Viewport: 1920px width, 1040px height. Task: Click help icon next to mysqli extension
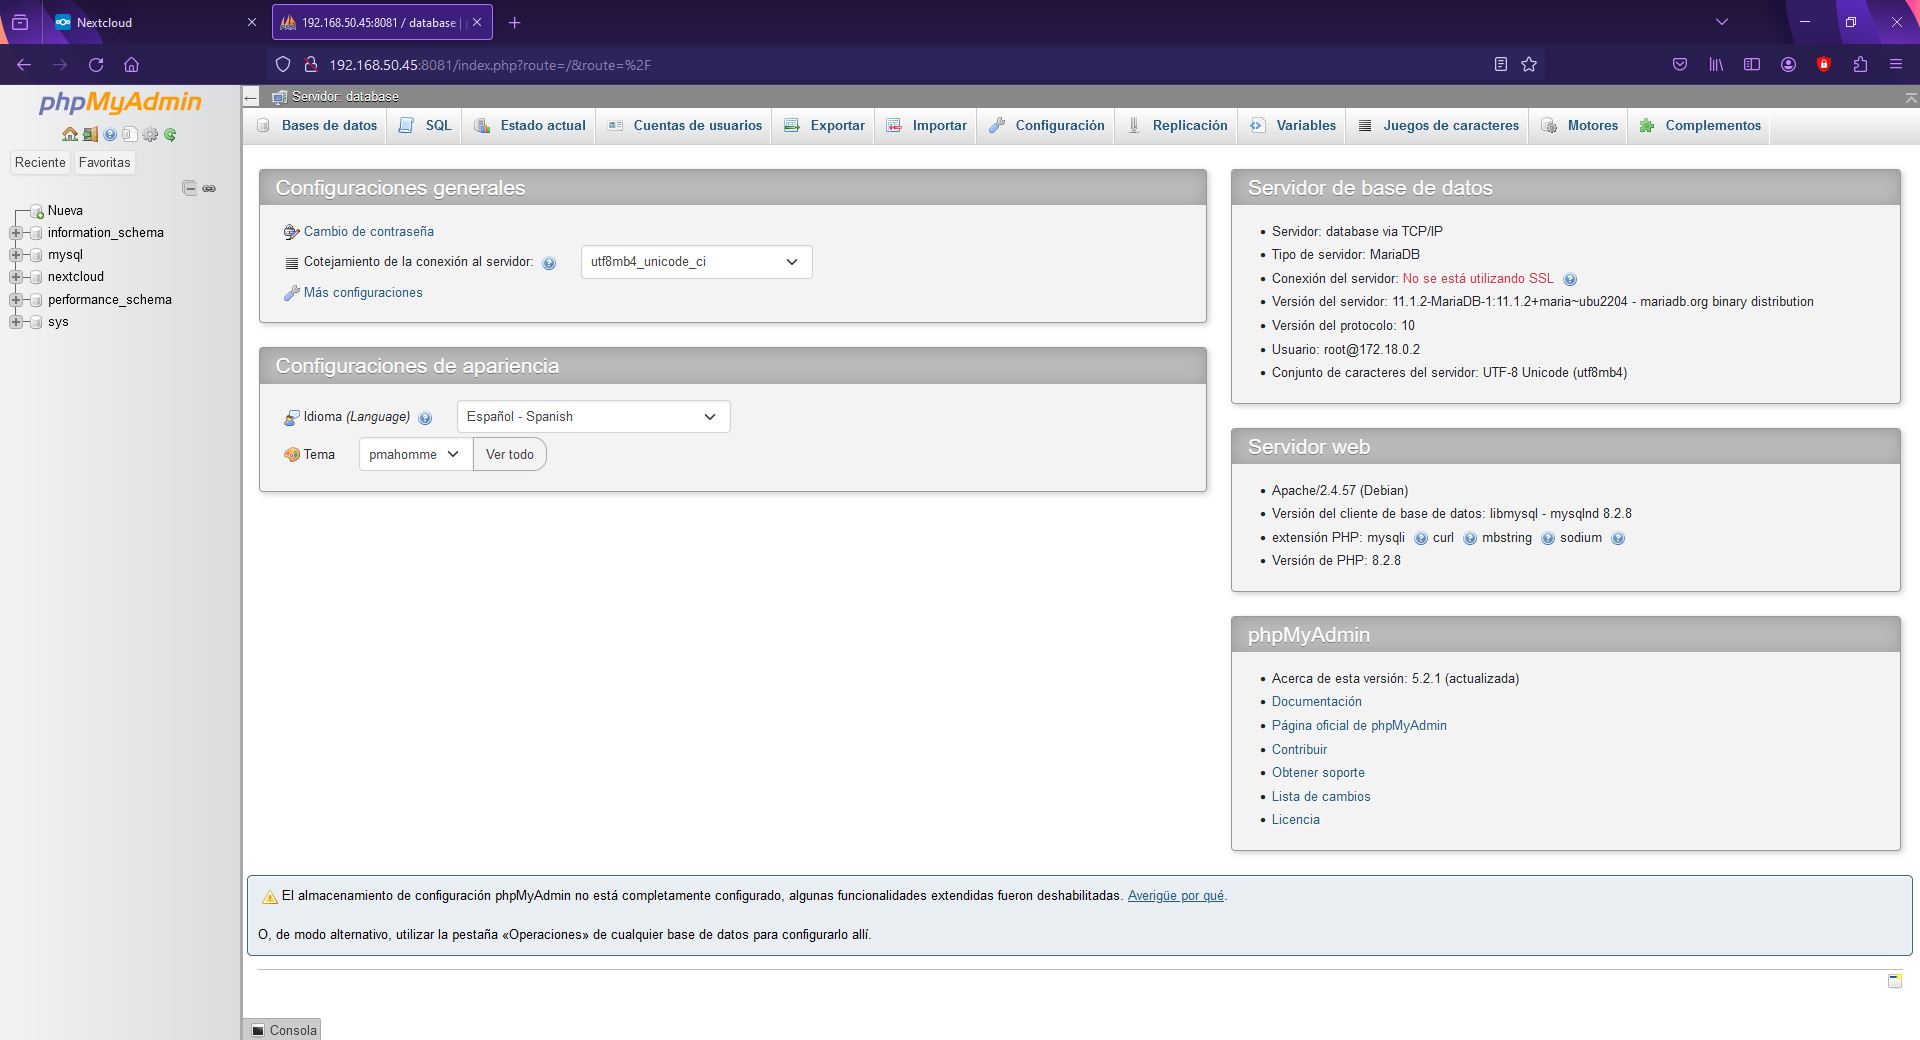pos(1421,538)
